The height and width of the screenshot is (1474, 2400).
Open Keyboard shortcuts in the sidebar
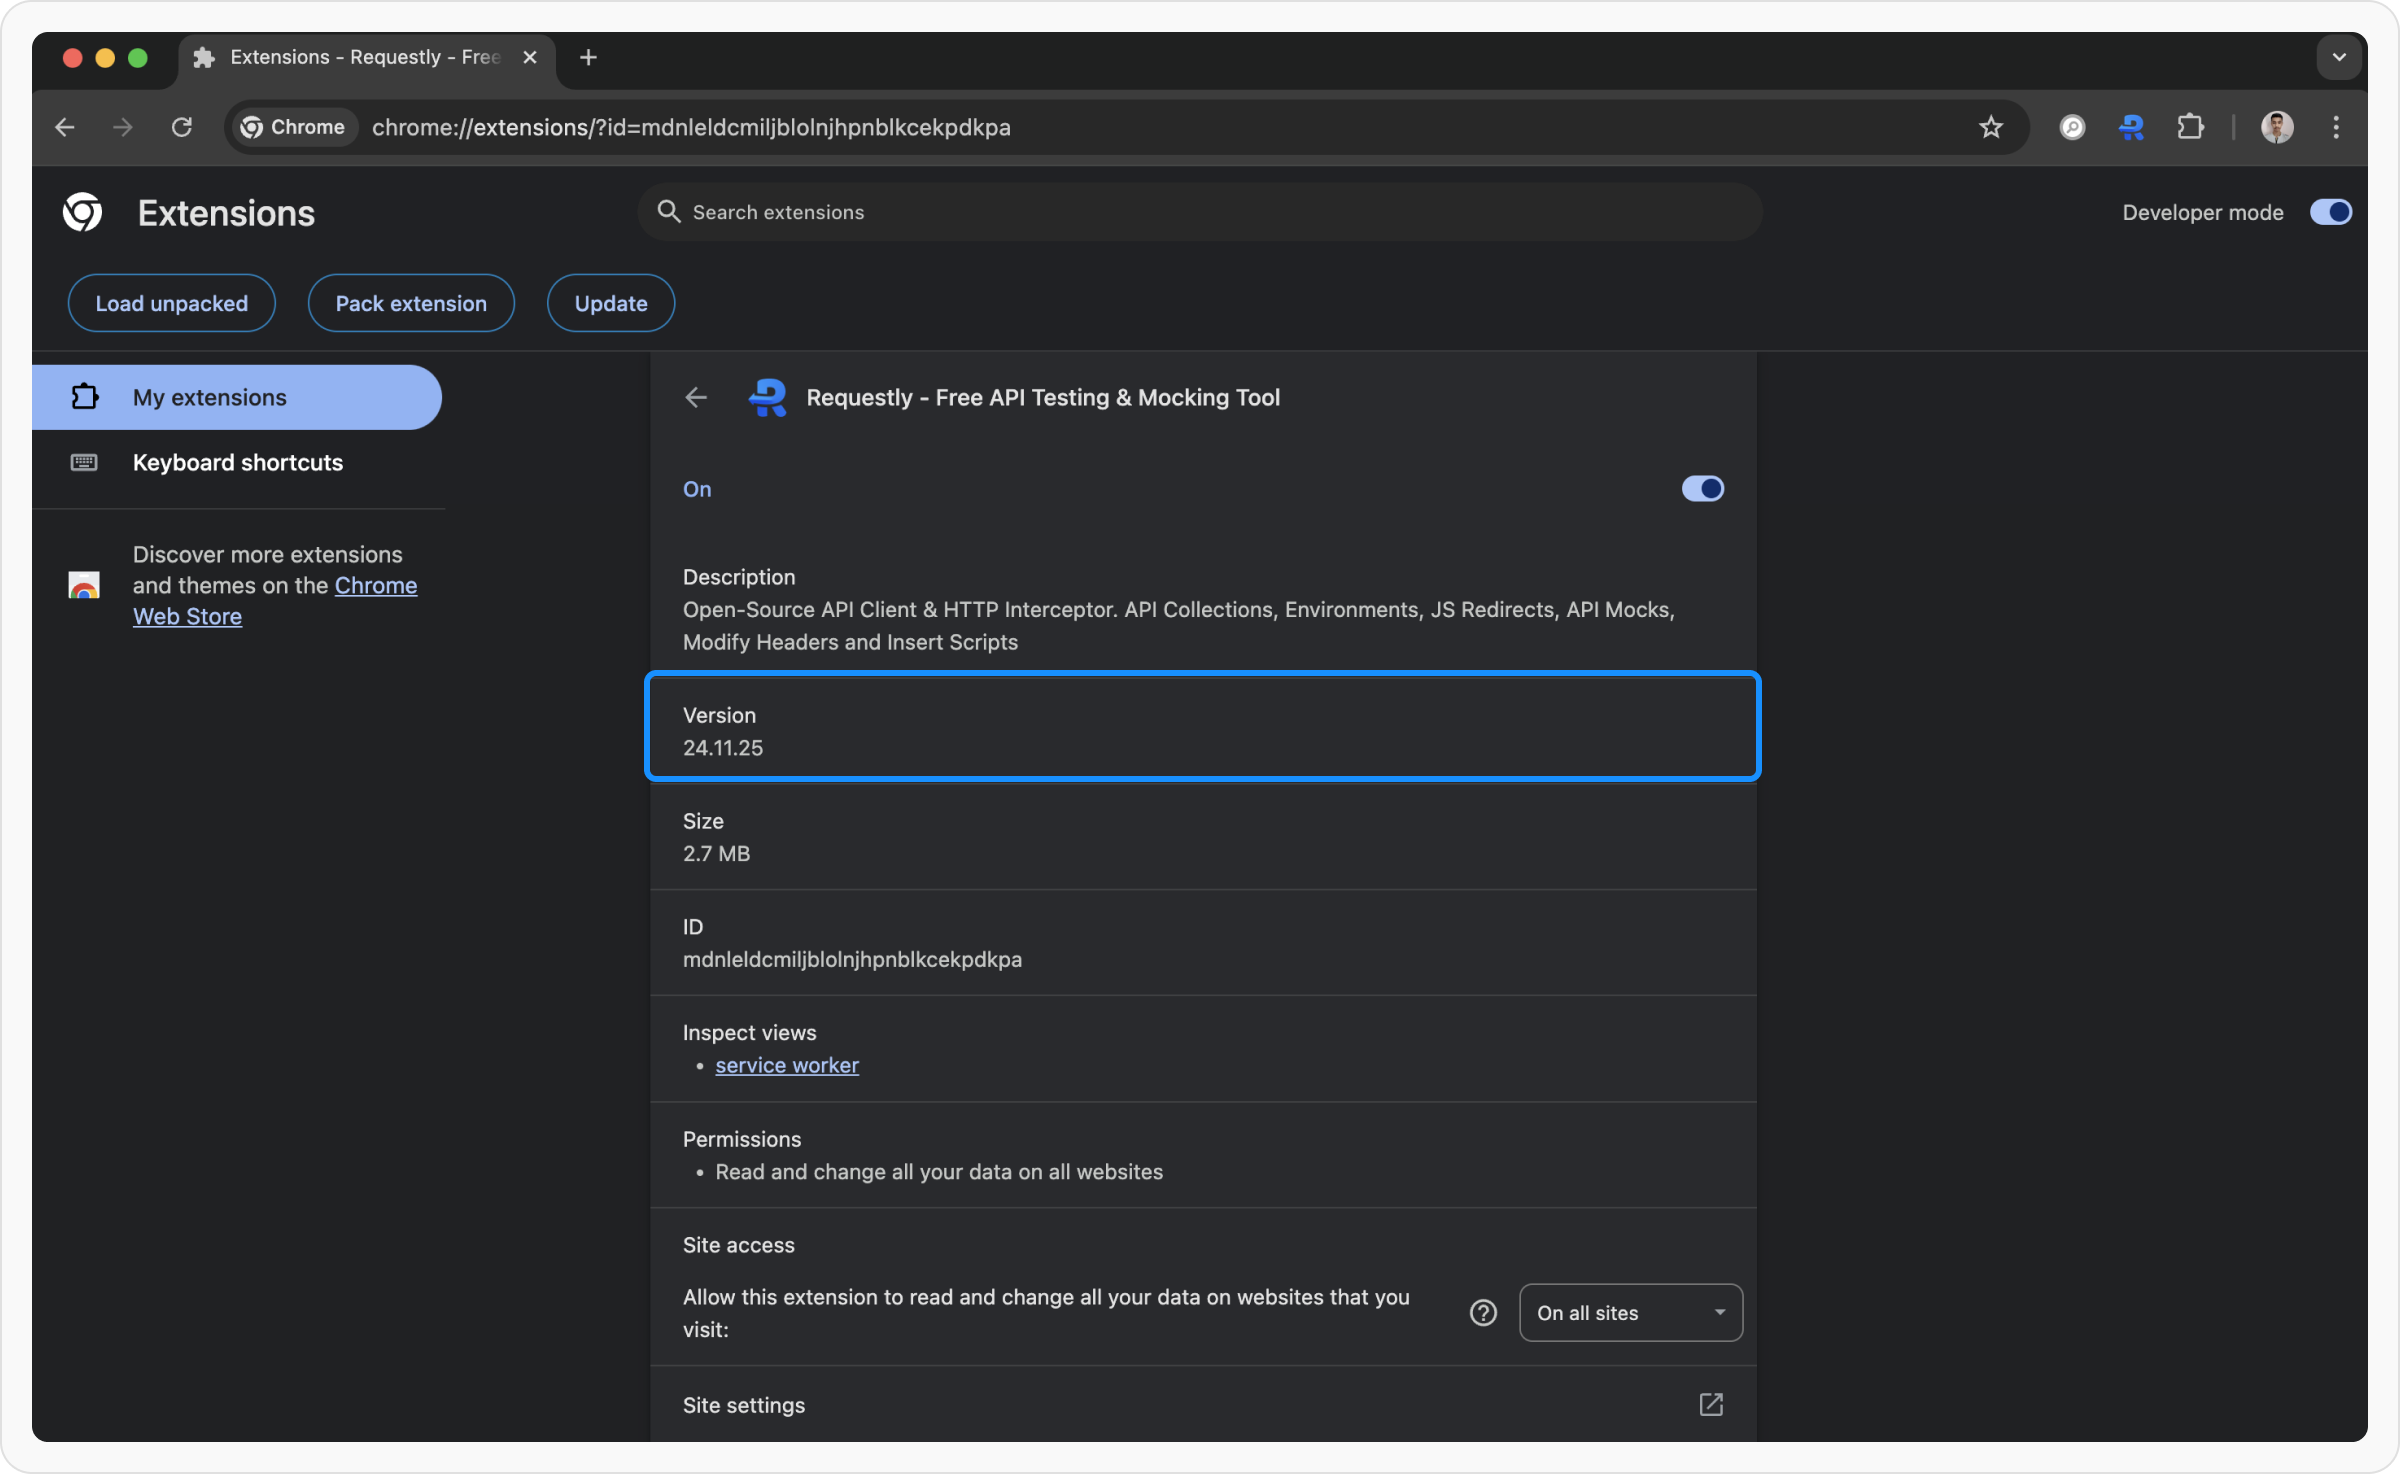(237, 462)
